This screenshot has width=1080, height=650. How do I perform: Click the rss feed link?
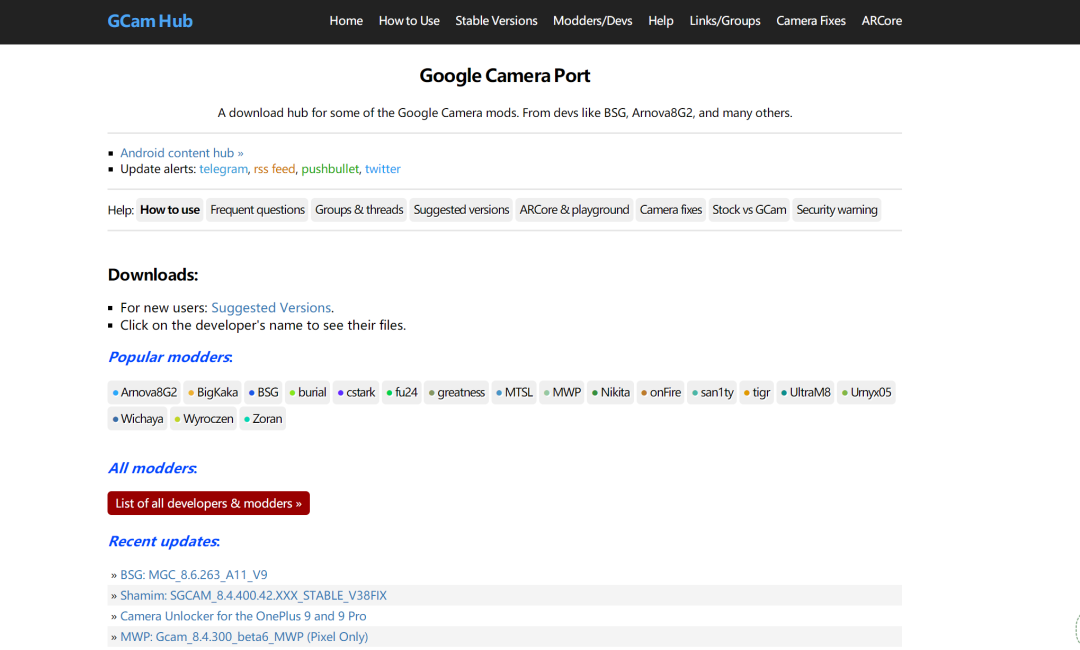pyautogui.click(x=274, y=169)
